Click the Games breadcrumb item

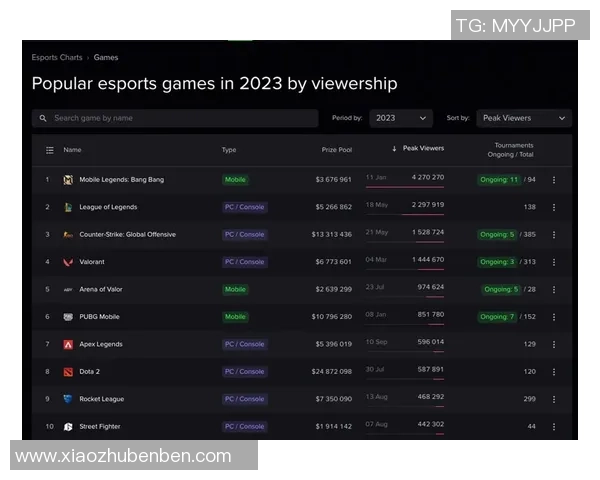106,58
